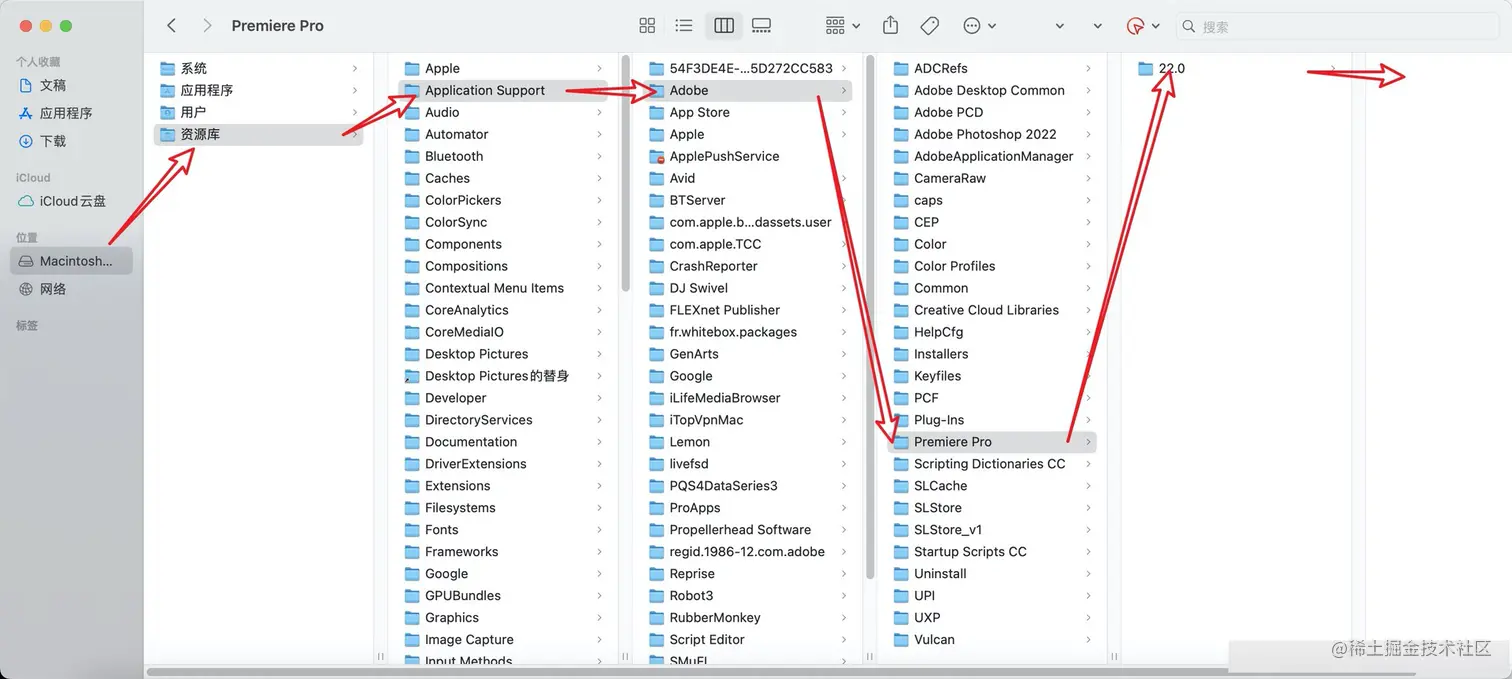Click the FLEXnet Publisher folder icon
Viewport: 1512px width, 679px height.
click(656, 310)
